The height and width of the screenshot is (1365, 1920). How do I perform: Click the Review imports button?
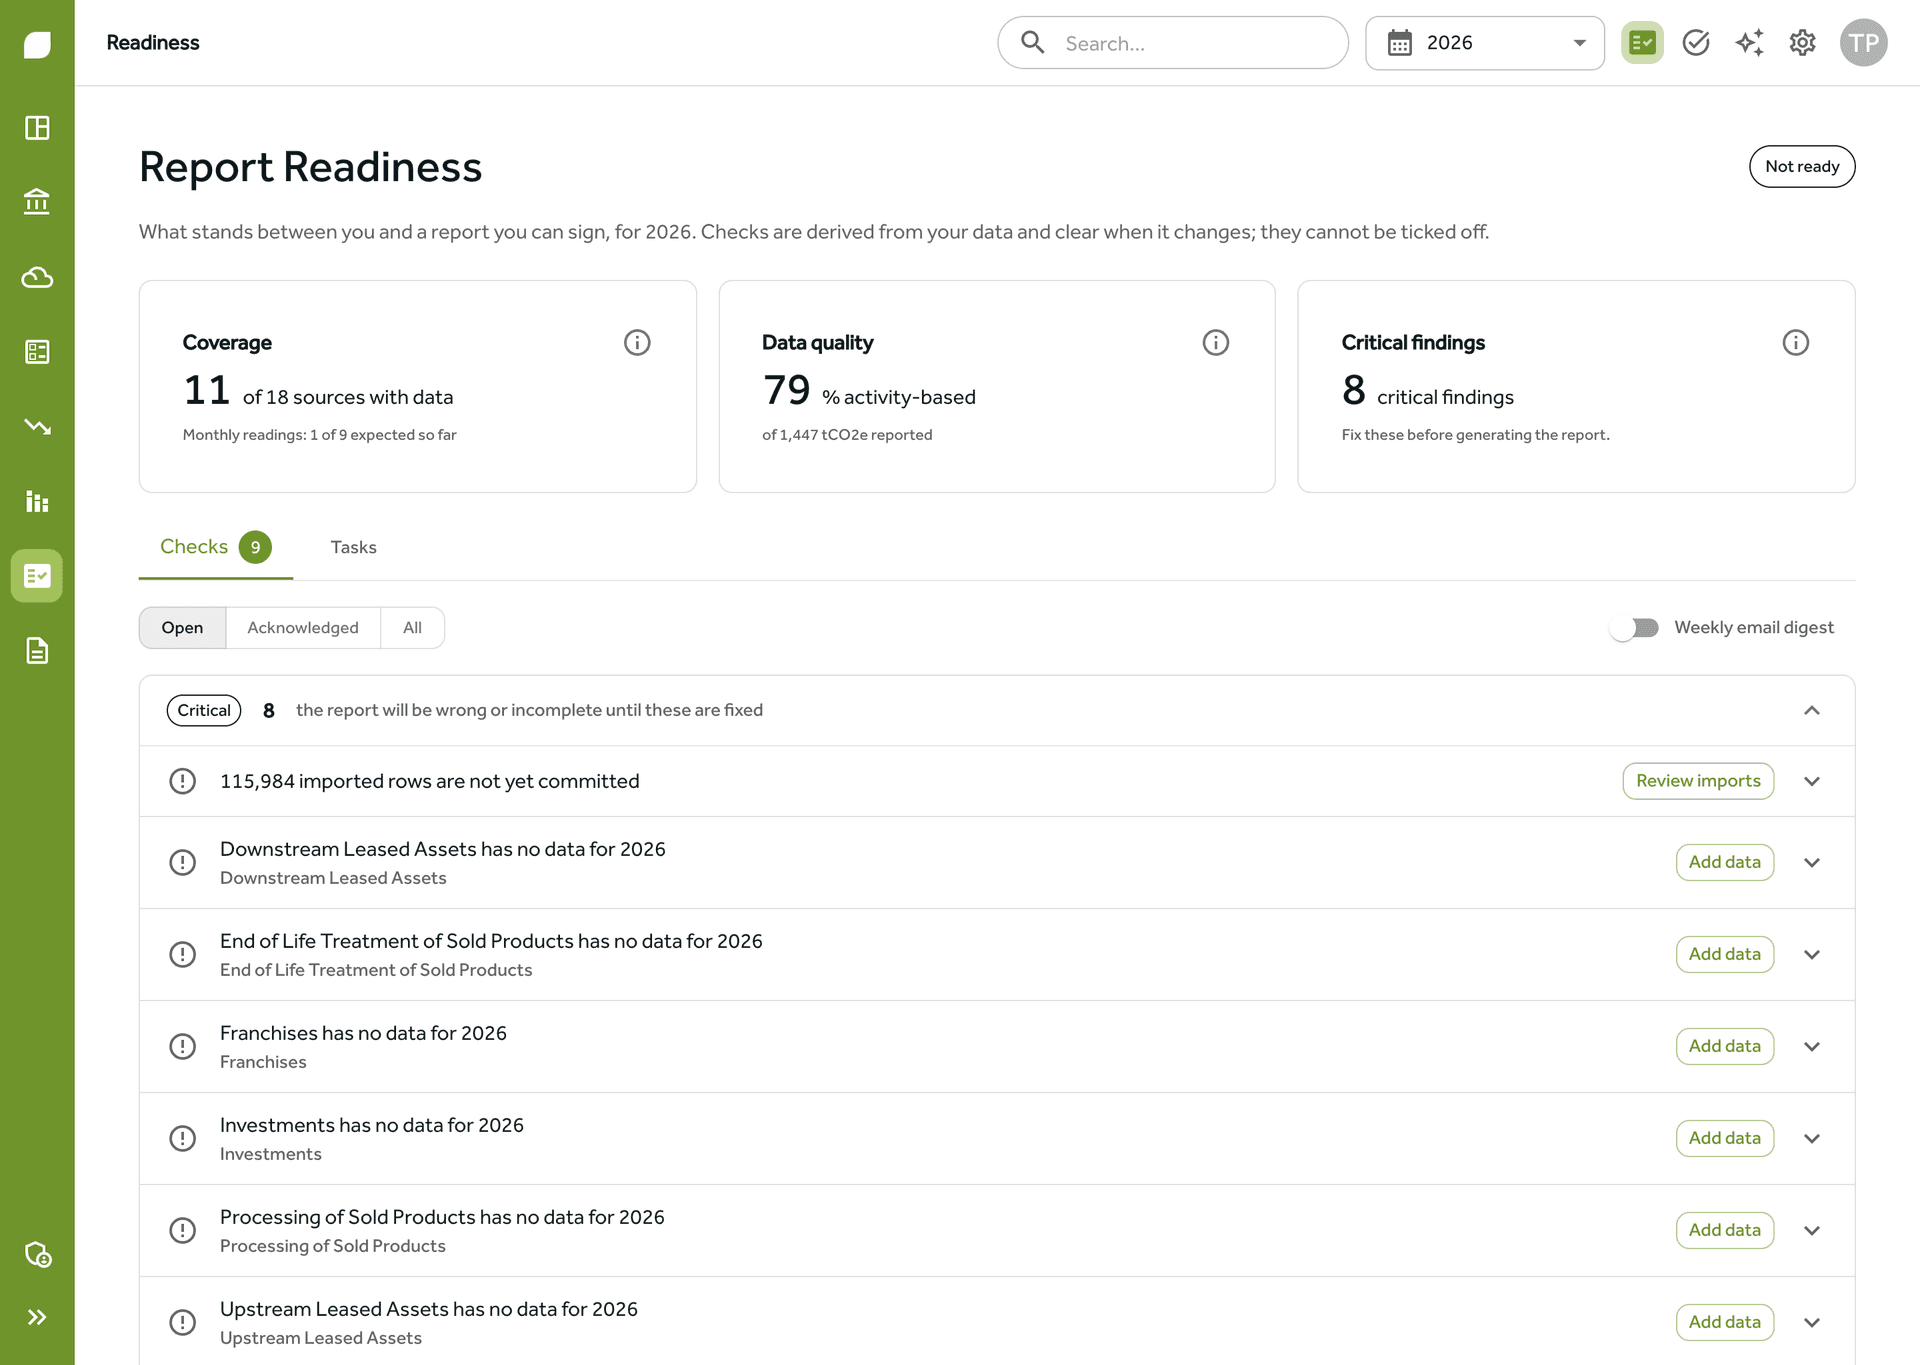(x=1698, y=781)
